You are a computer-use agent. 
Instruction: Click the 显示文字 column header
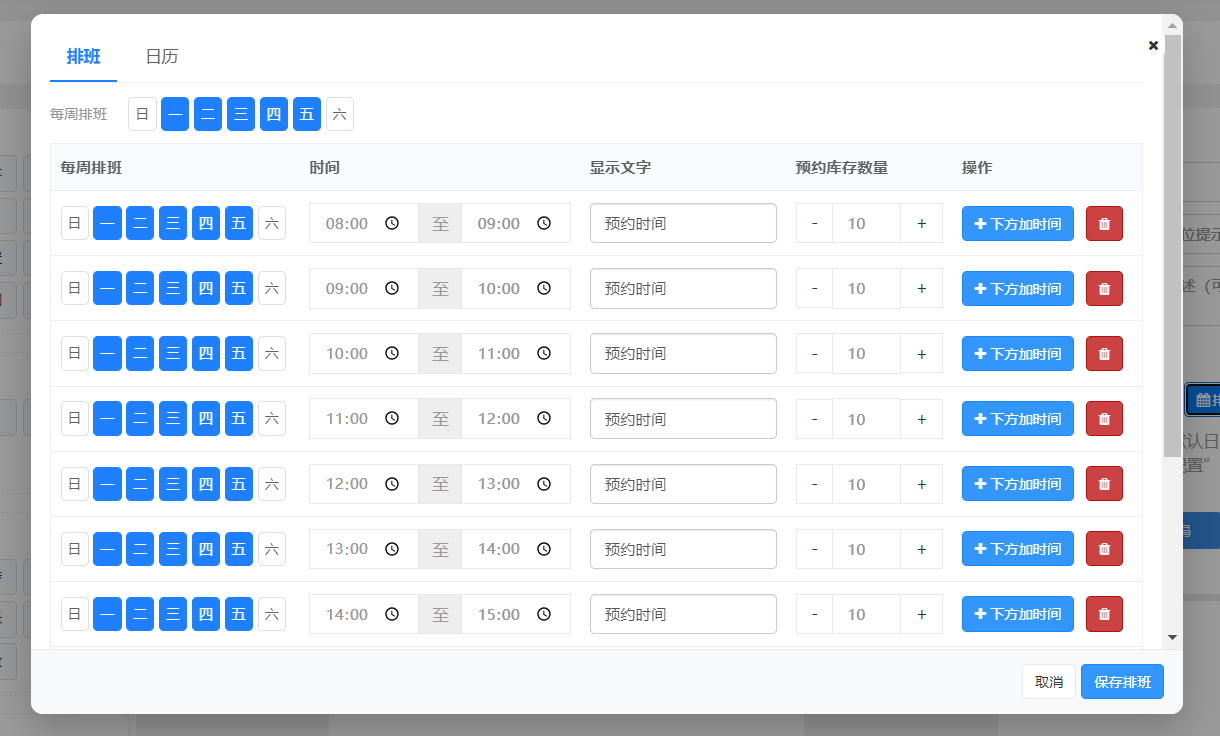(620, 167)
